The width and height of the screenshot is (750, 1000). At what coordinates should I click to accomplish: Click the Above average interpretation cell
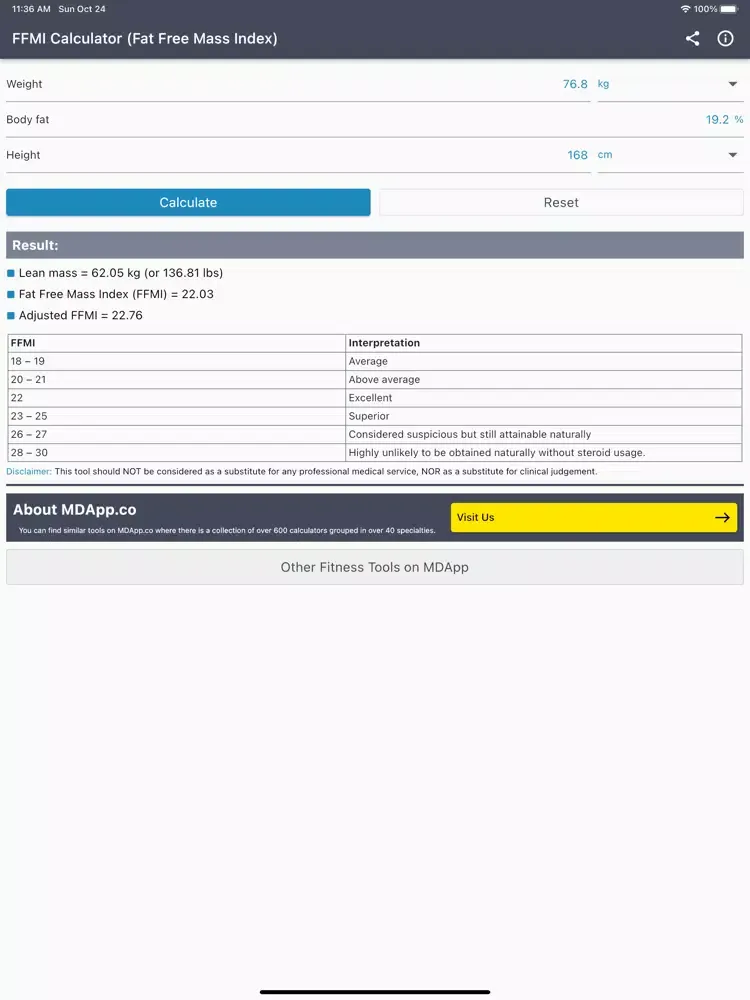(x=544, y=379)
